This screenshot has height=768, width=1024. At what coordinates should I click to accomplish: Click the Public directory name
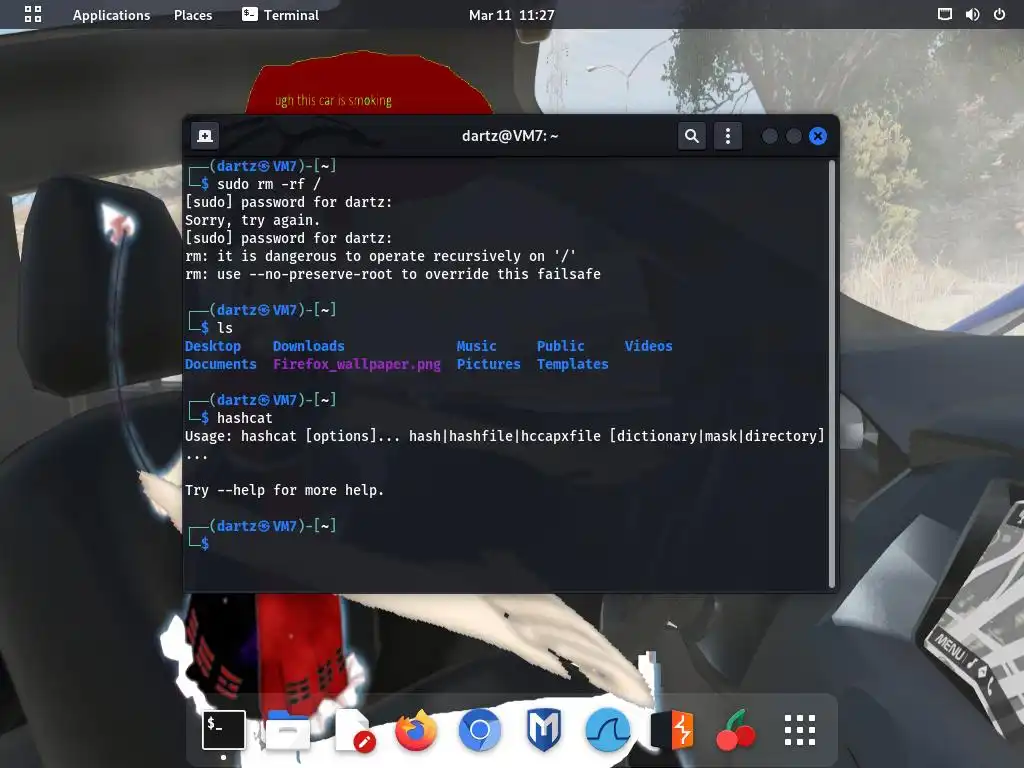560,346
